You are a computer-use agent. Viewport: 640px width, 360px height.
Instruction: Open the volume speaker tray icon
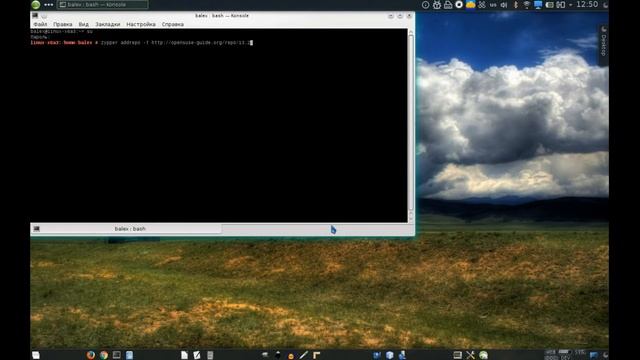pyautogui.click(x=504, y=5)
